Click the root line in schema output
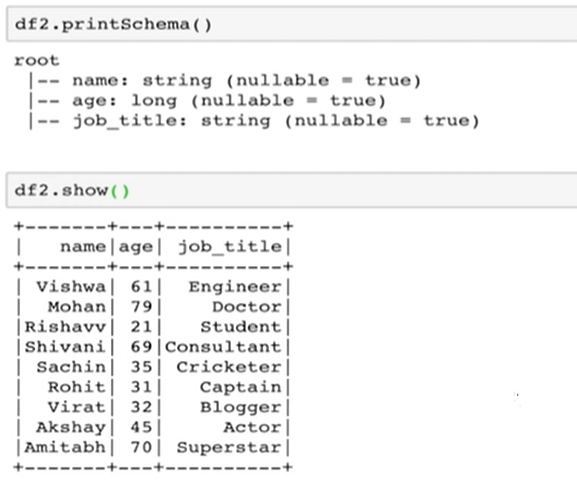This screenshot has height=485, width=577. coord(36,60)
